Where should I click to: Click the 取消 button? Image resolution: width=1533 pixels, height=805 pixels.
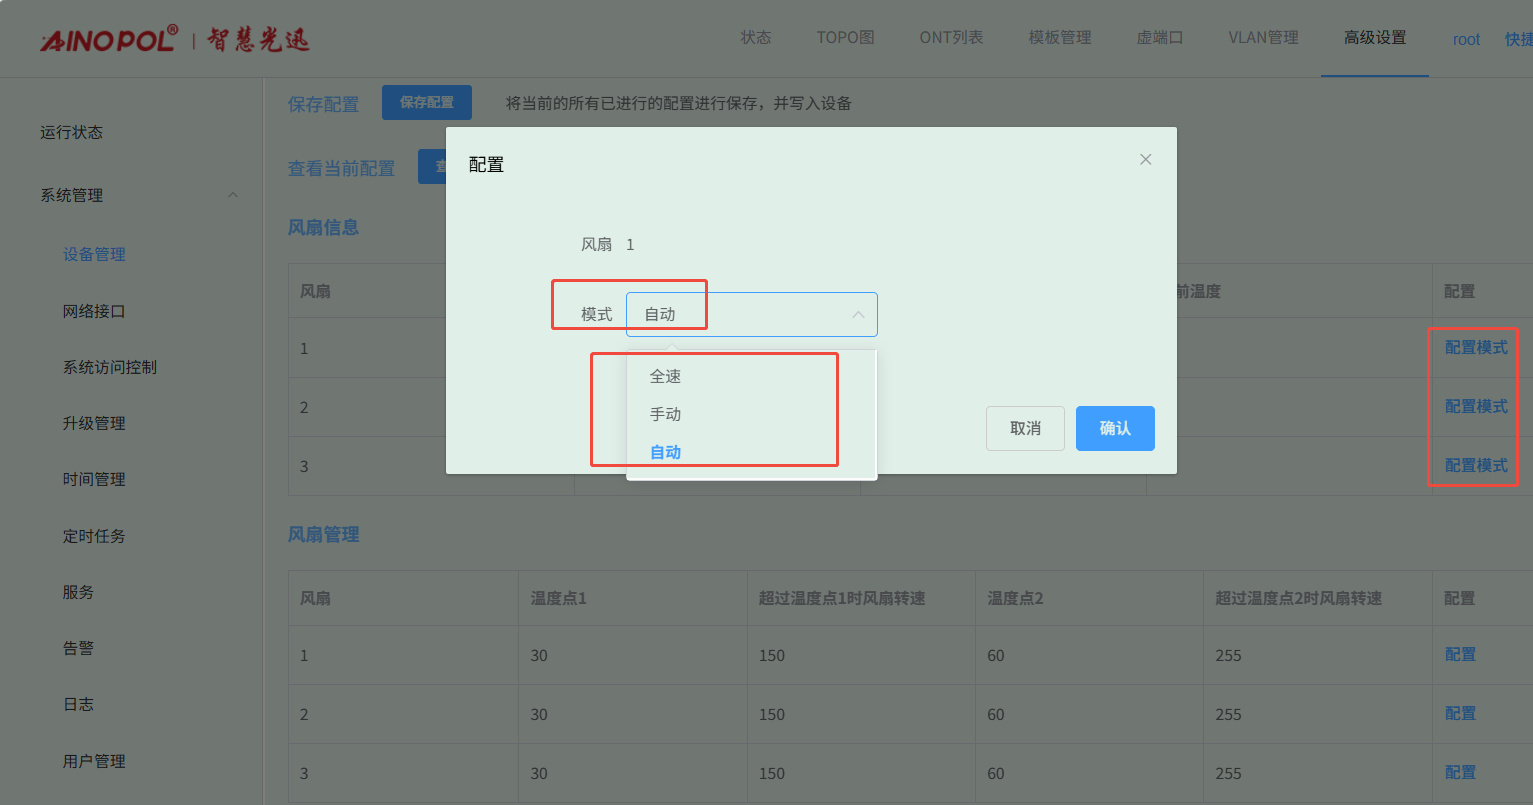tap(1025, 428)
